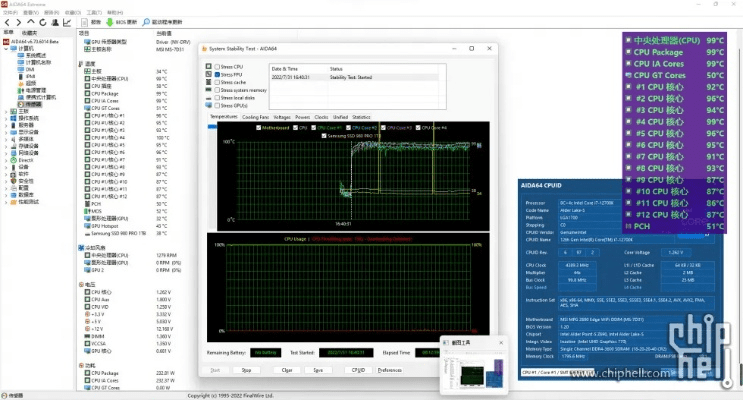Collapse the 计算机 tree node
Image resolution: width=743 pixels, height=400 pixels.
[x=5, y=47]
